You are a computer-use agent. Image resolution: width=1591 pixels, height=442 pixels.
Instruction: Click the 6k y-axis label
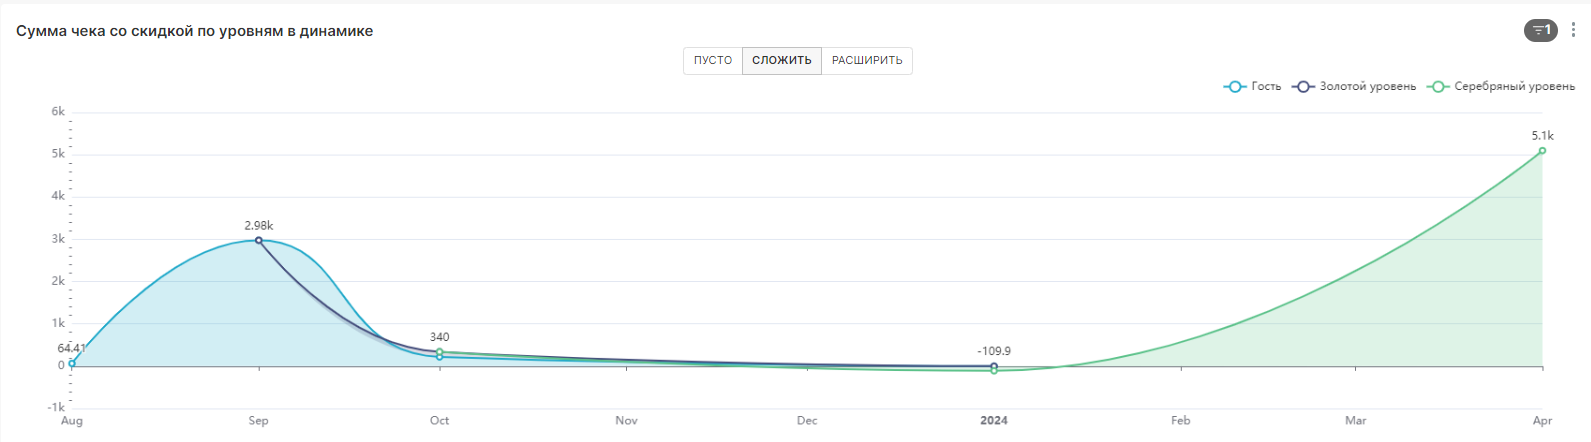58,112
